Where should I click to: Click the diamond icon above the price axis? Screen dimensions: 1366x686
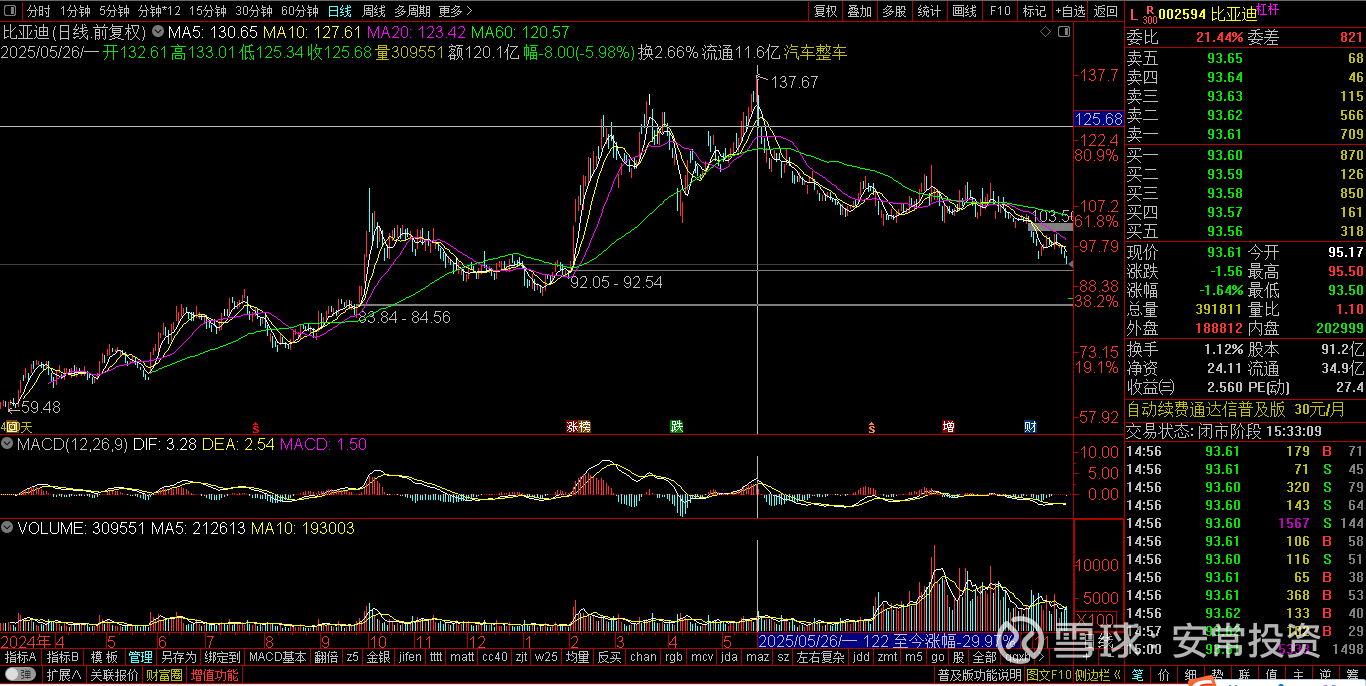pyautogui.click(x=1045, y=32)
